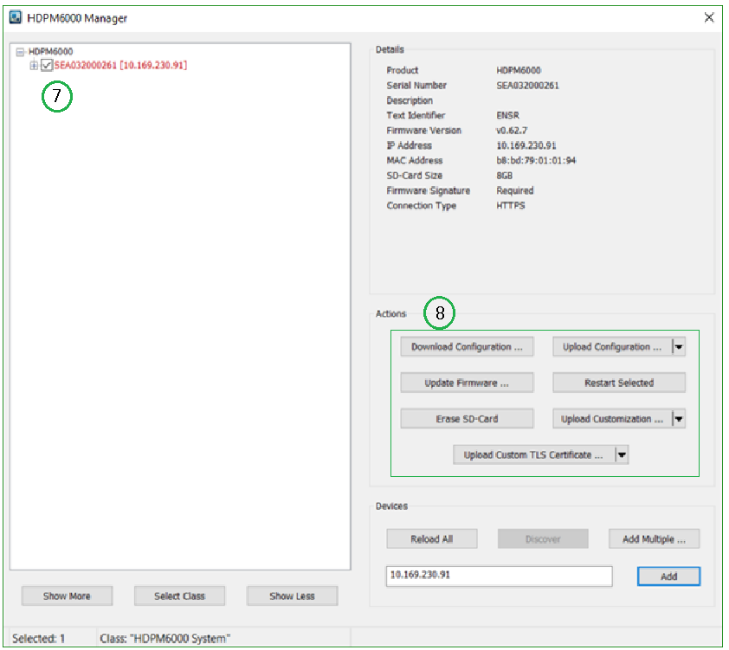Click the HDPM6000 Manager app icon in title bar

[x=15, y=18]
